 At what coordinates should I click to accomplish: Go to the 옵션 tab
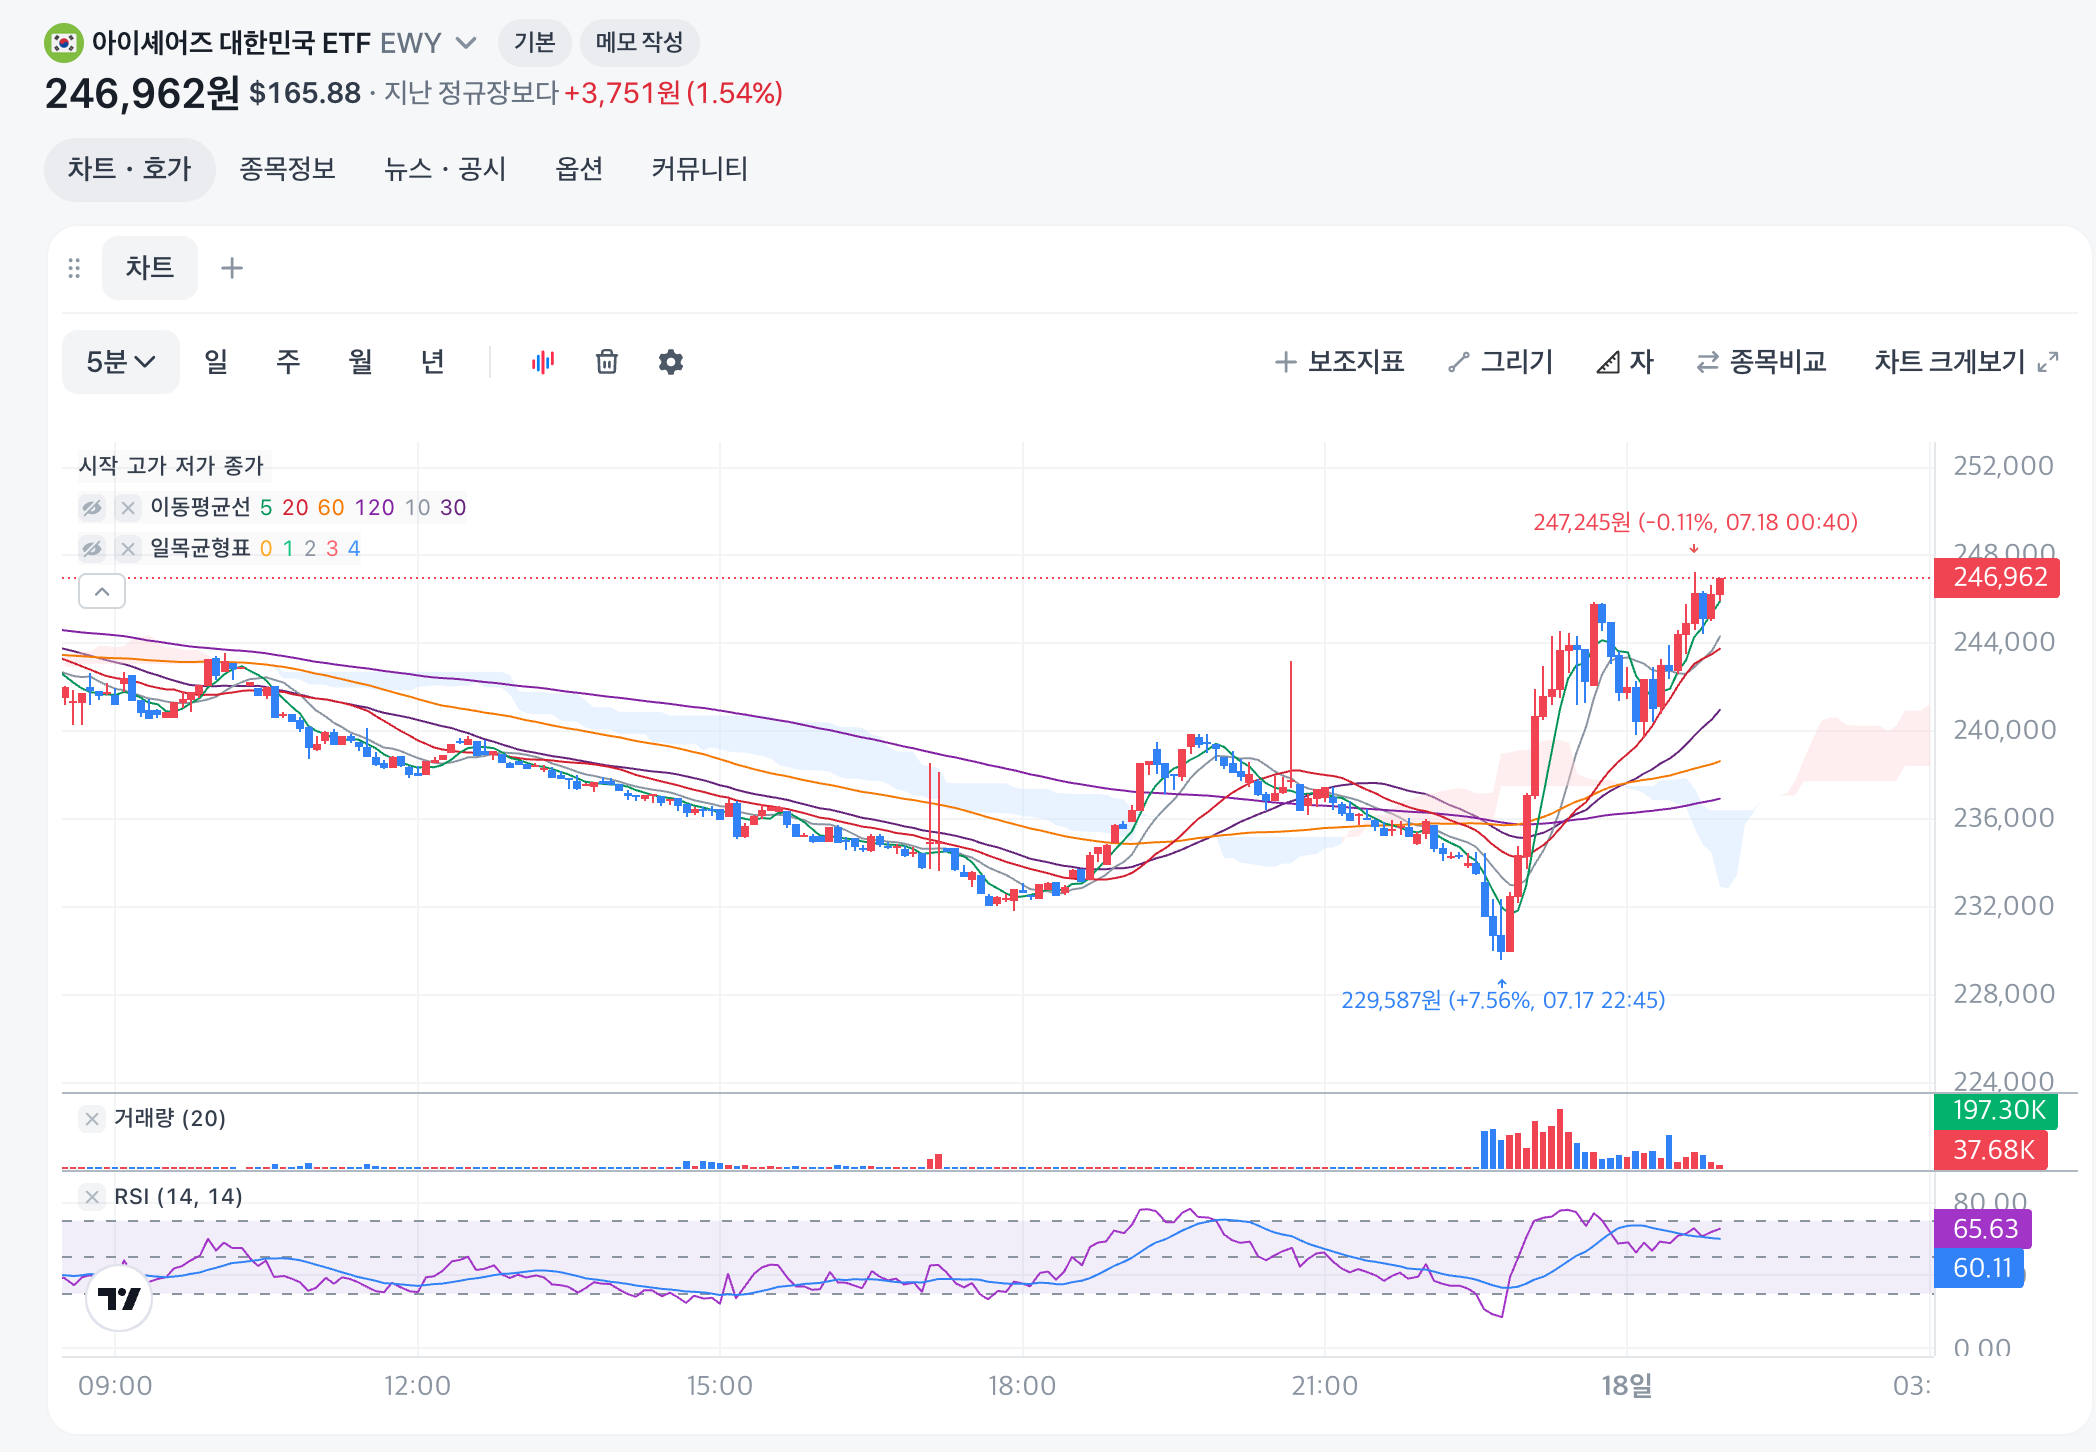tap(579, 169)
